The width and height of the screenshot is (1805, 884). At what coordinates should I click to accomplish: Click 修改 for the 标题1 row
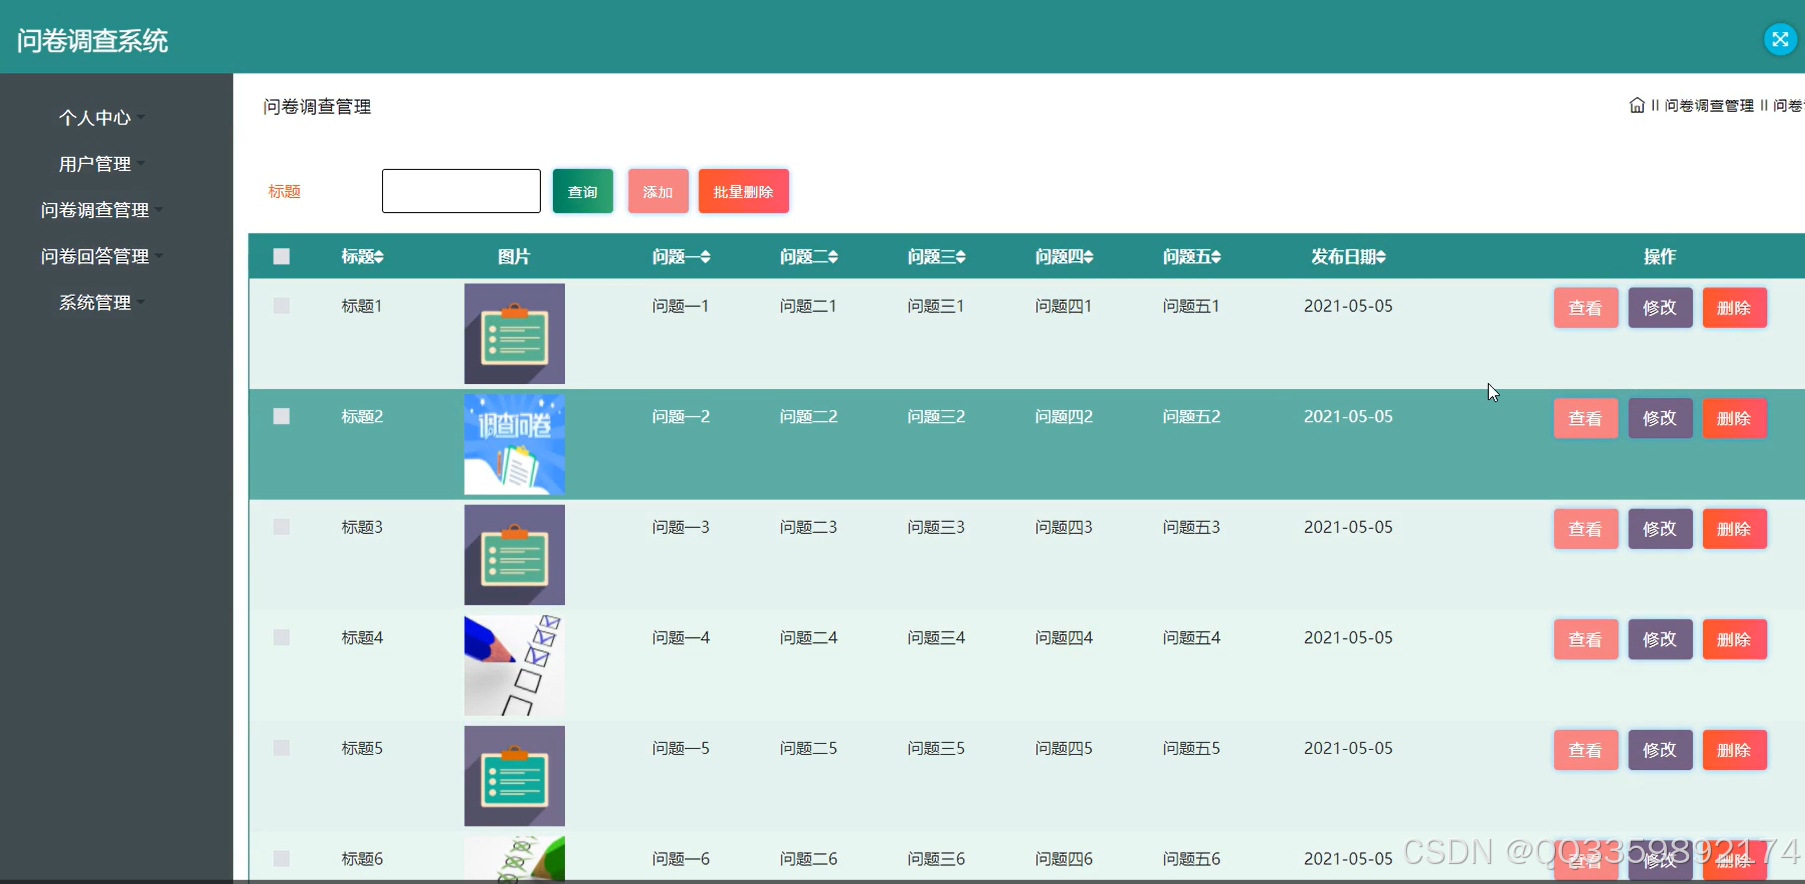point(1660,308)
